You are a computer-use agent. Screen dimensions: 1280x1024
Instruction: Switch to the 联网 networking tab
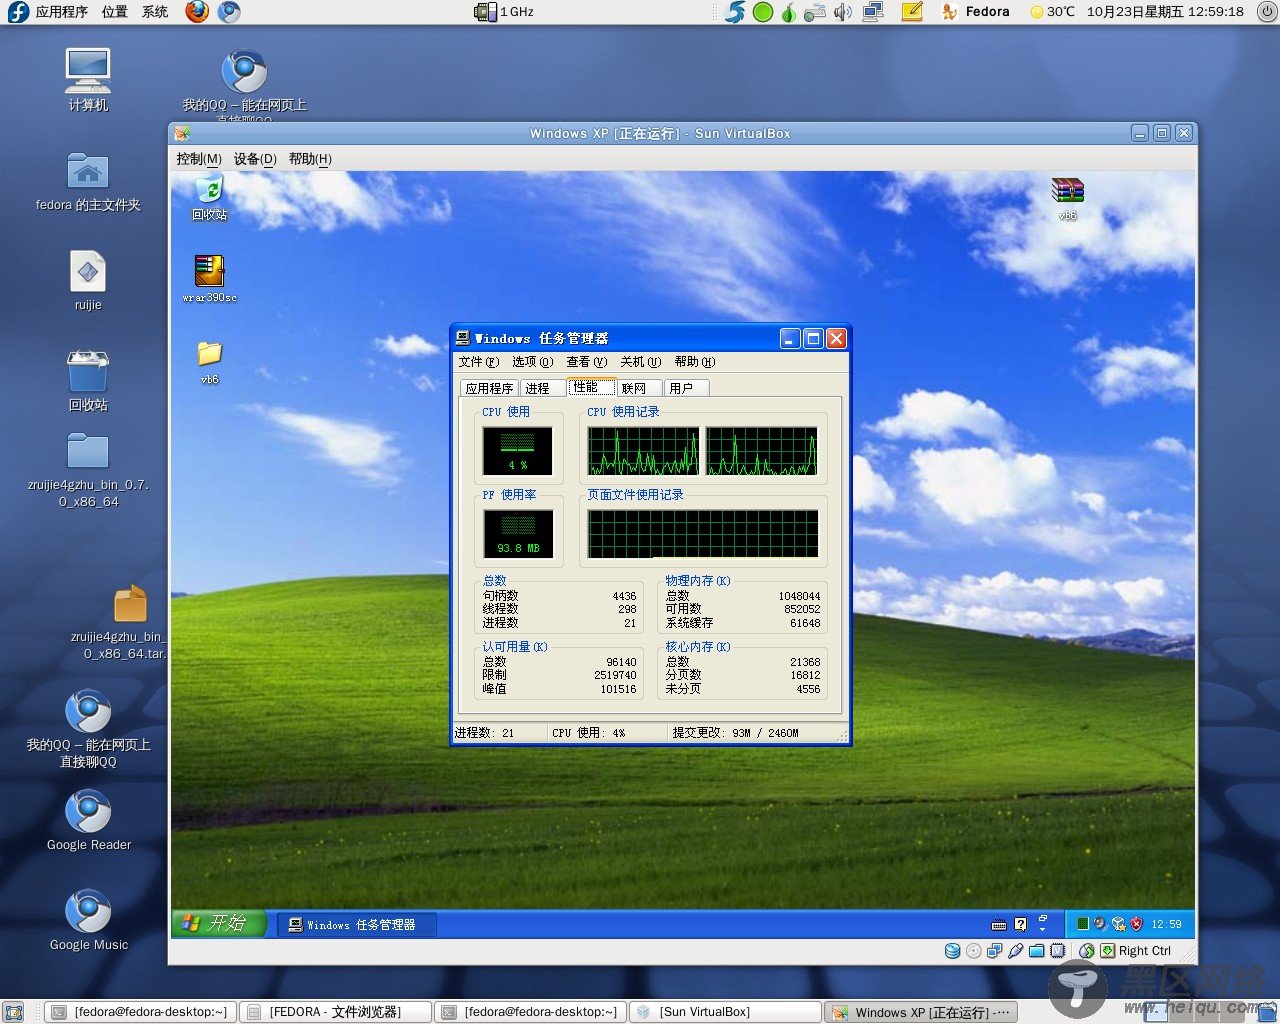click(638, 389)
